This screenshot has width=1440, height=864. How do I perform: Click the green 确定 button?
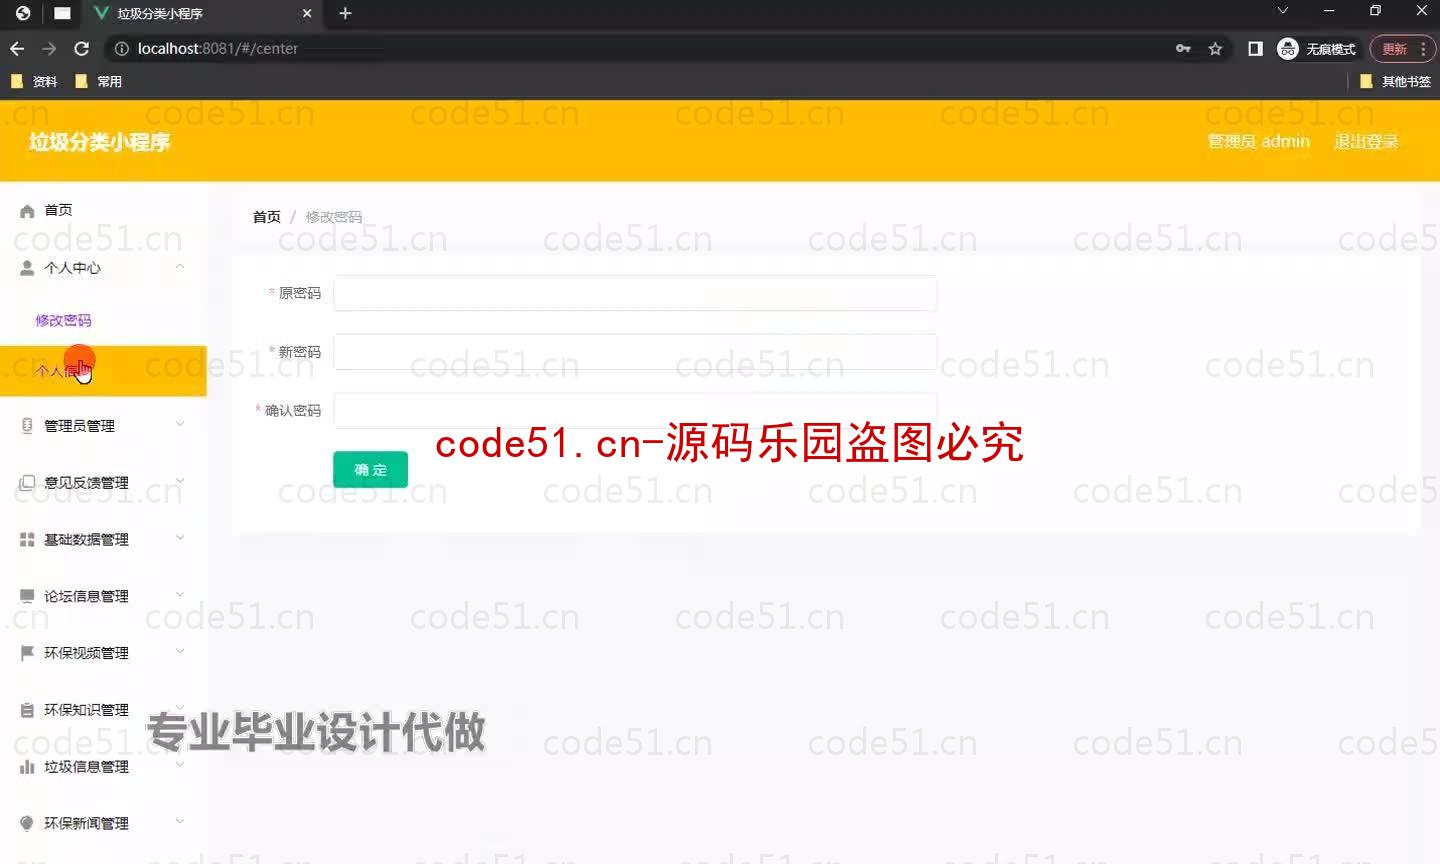pos(370,469)
